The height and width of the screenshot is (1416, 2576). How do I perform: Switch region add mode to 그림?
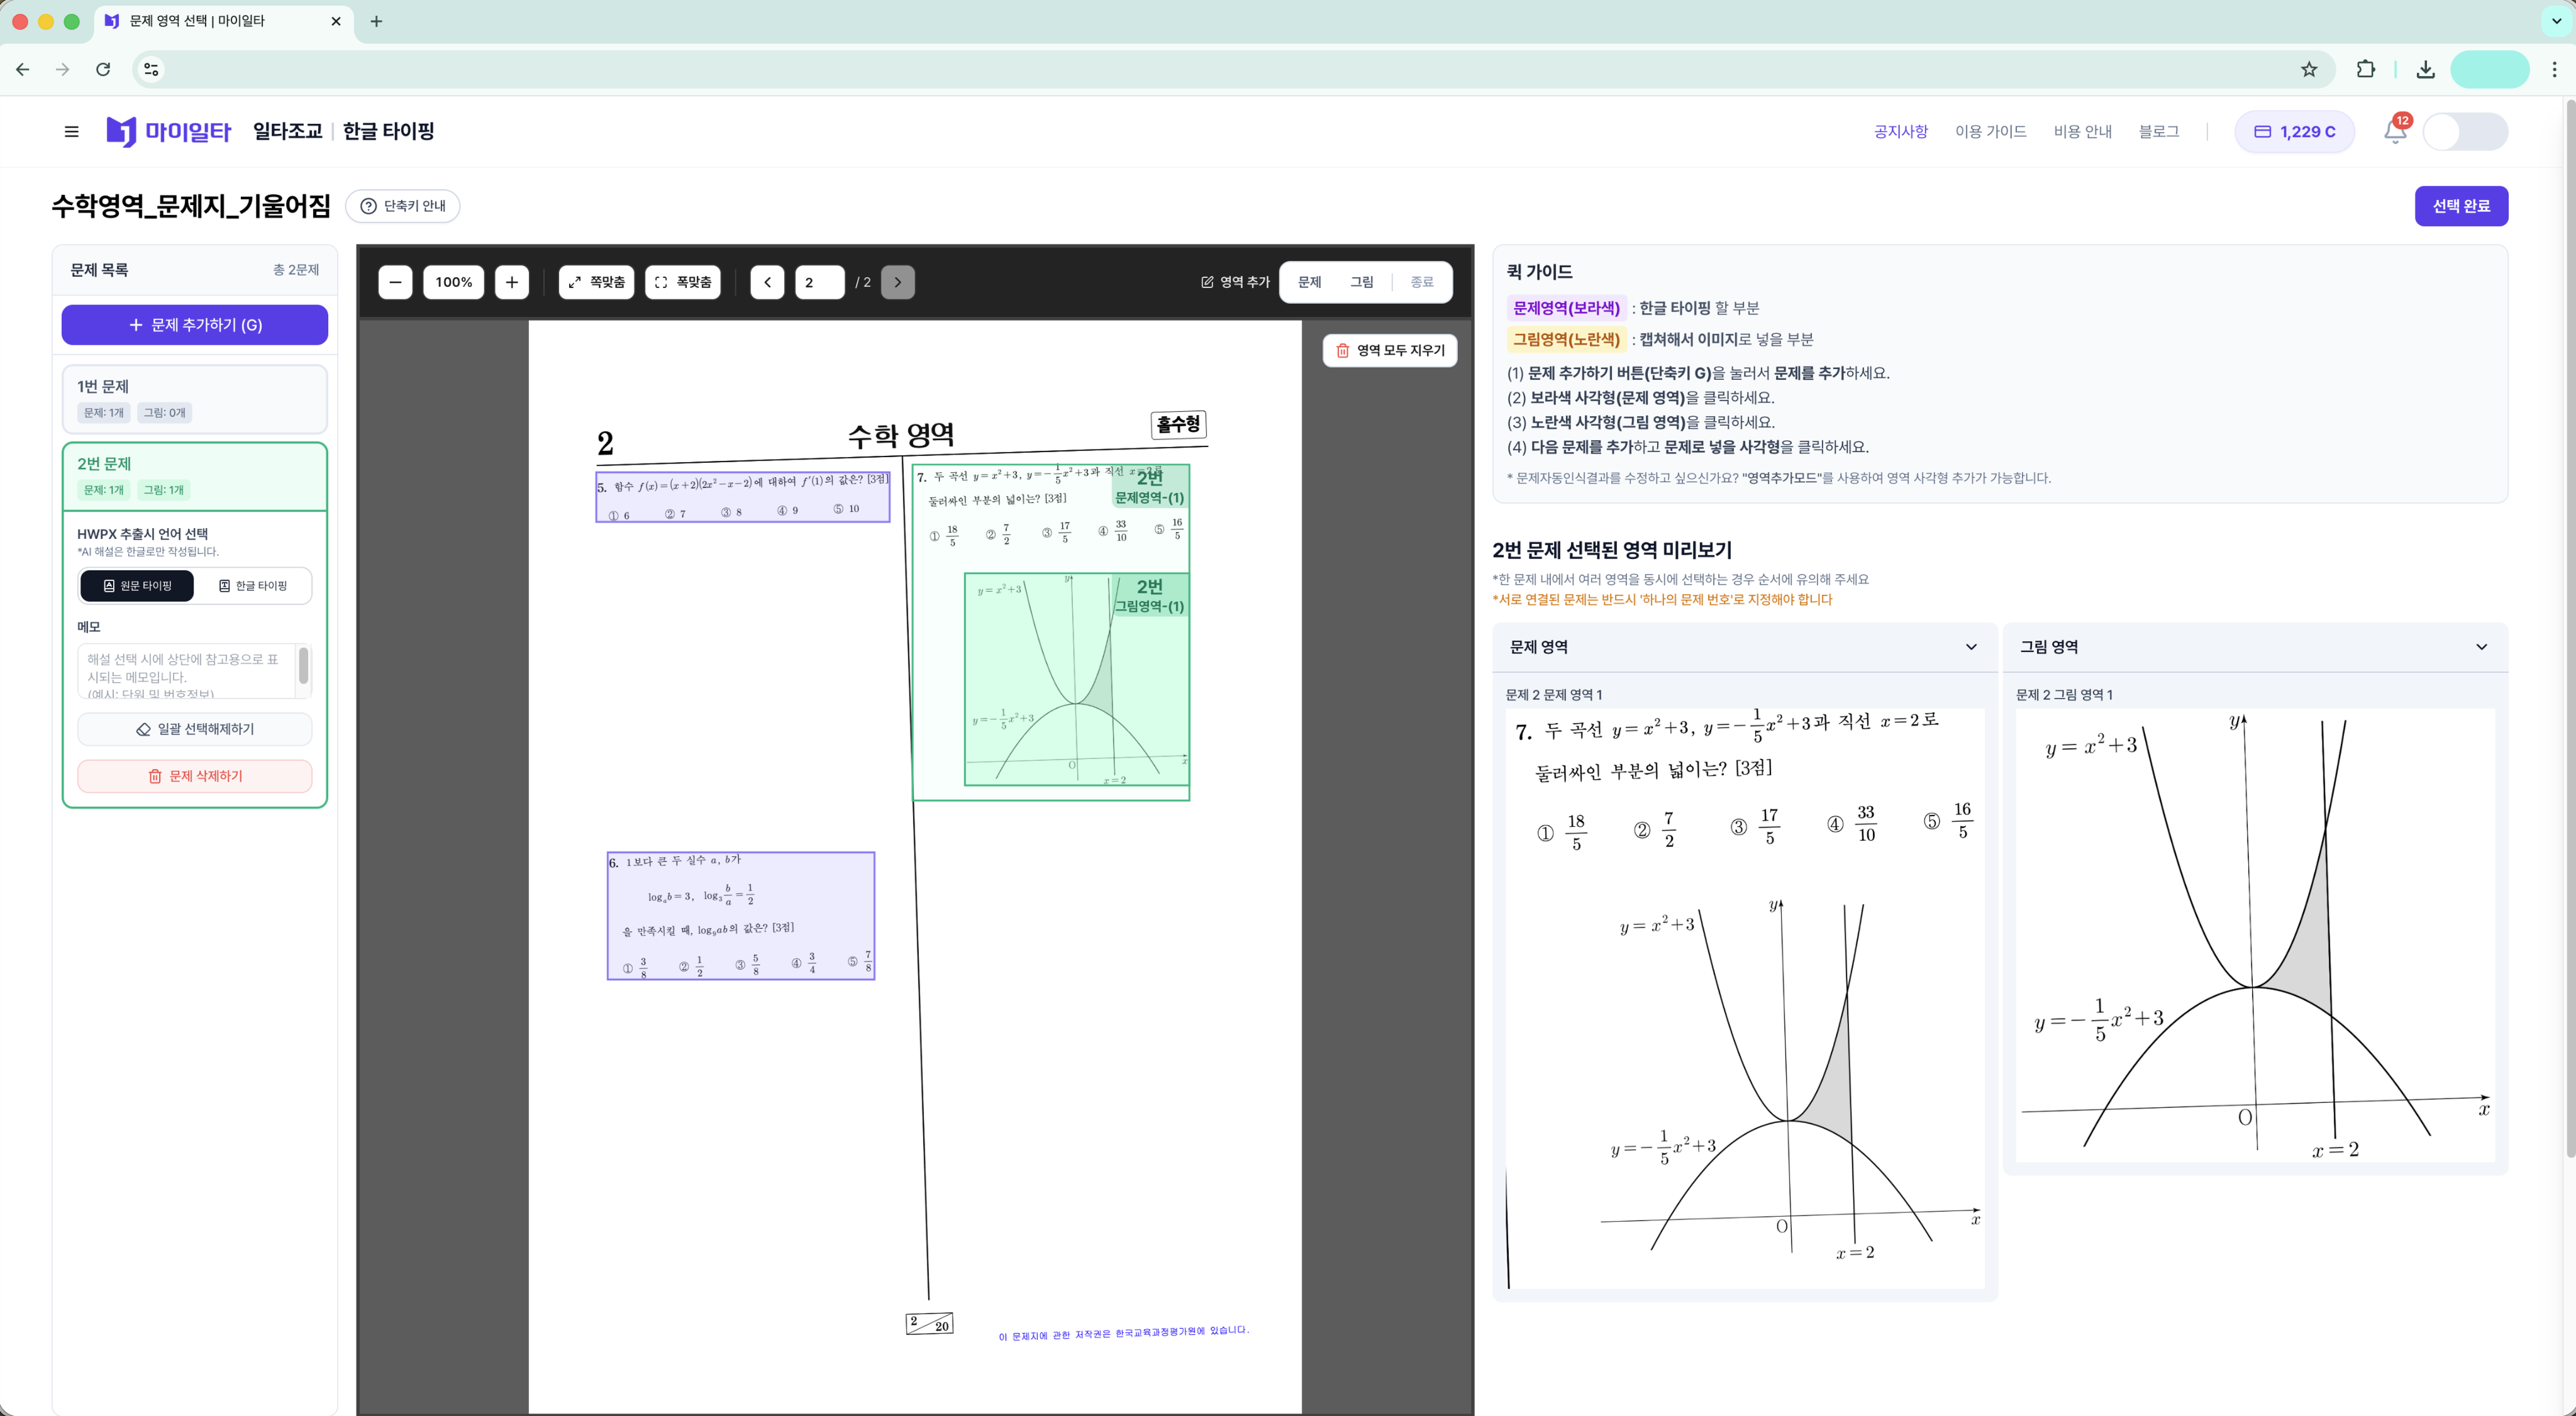coord(1361,282)
